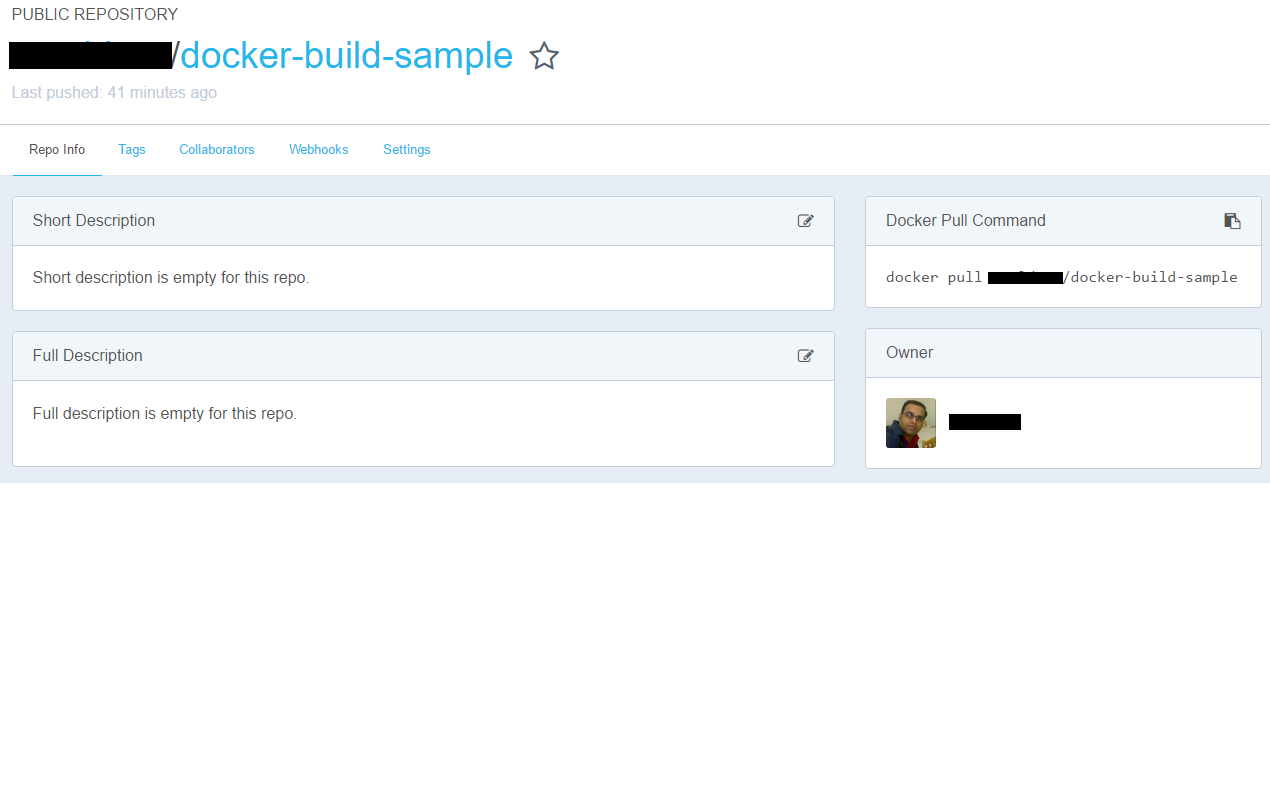
Task: Open the redacted owner name link
Action: click(984, 422)
